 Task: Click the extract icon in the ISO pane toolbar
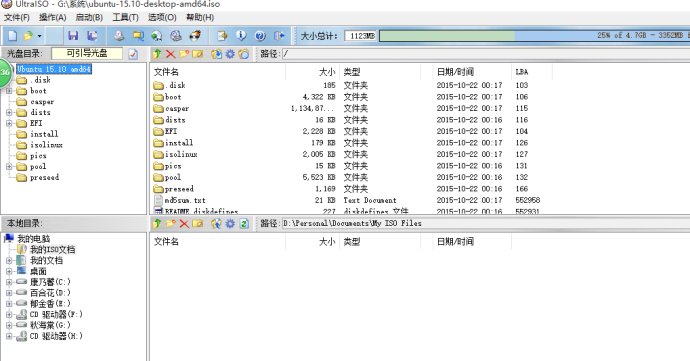click(216, 54)
